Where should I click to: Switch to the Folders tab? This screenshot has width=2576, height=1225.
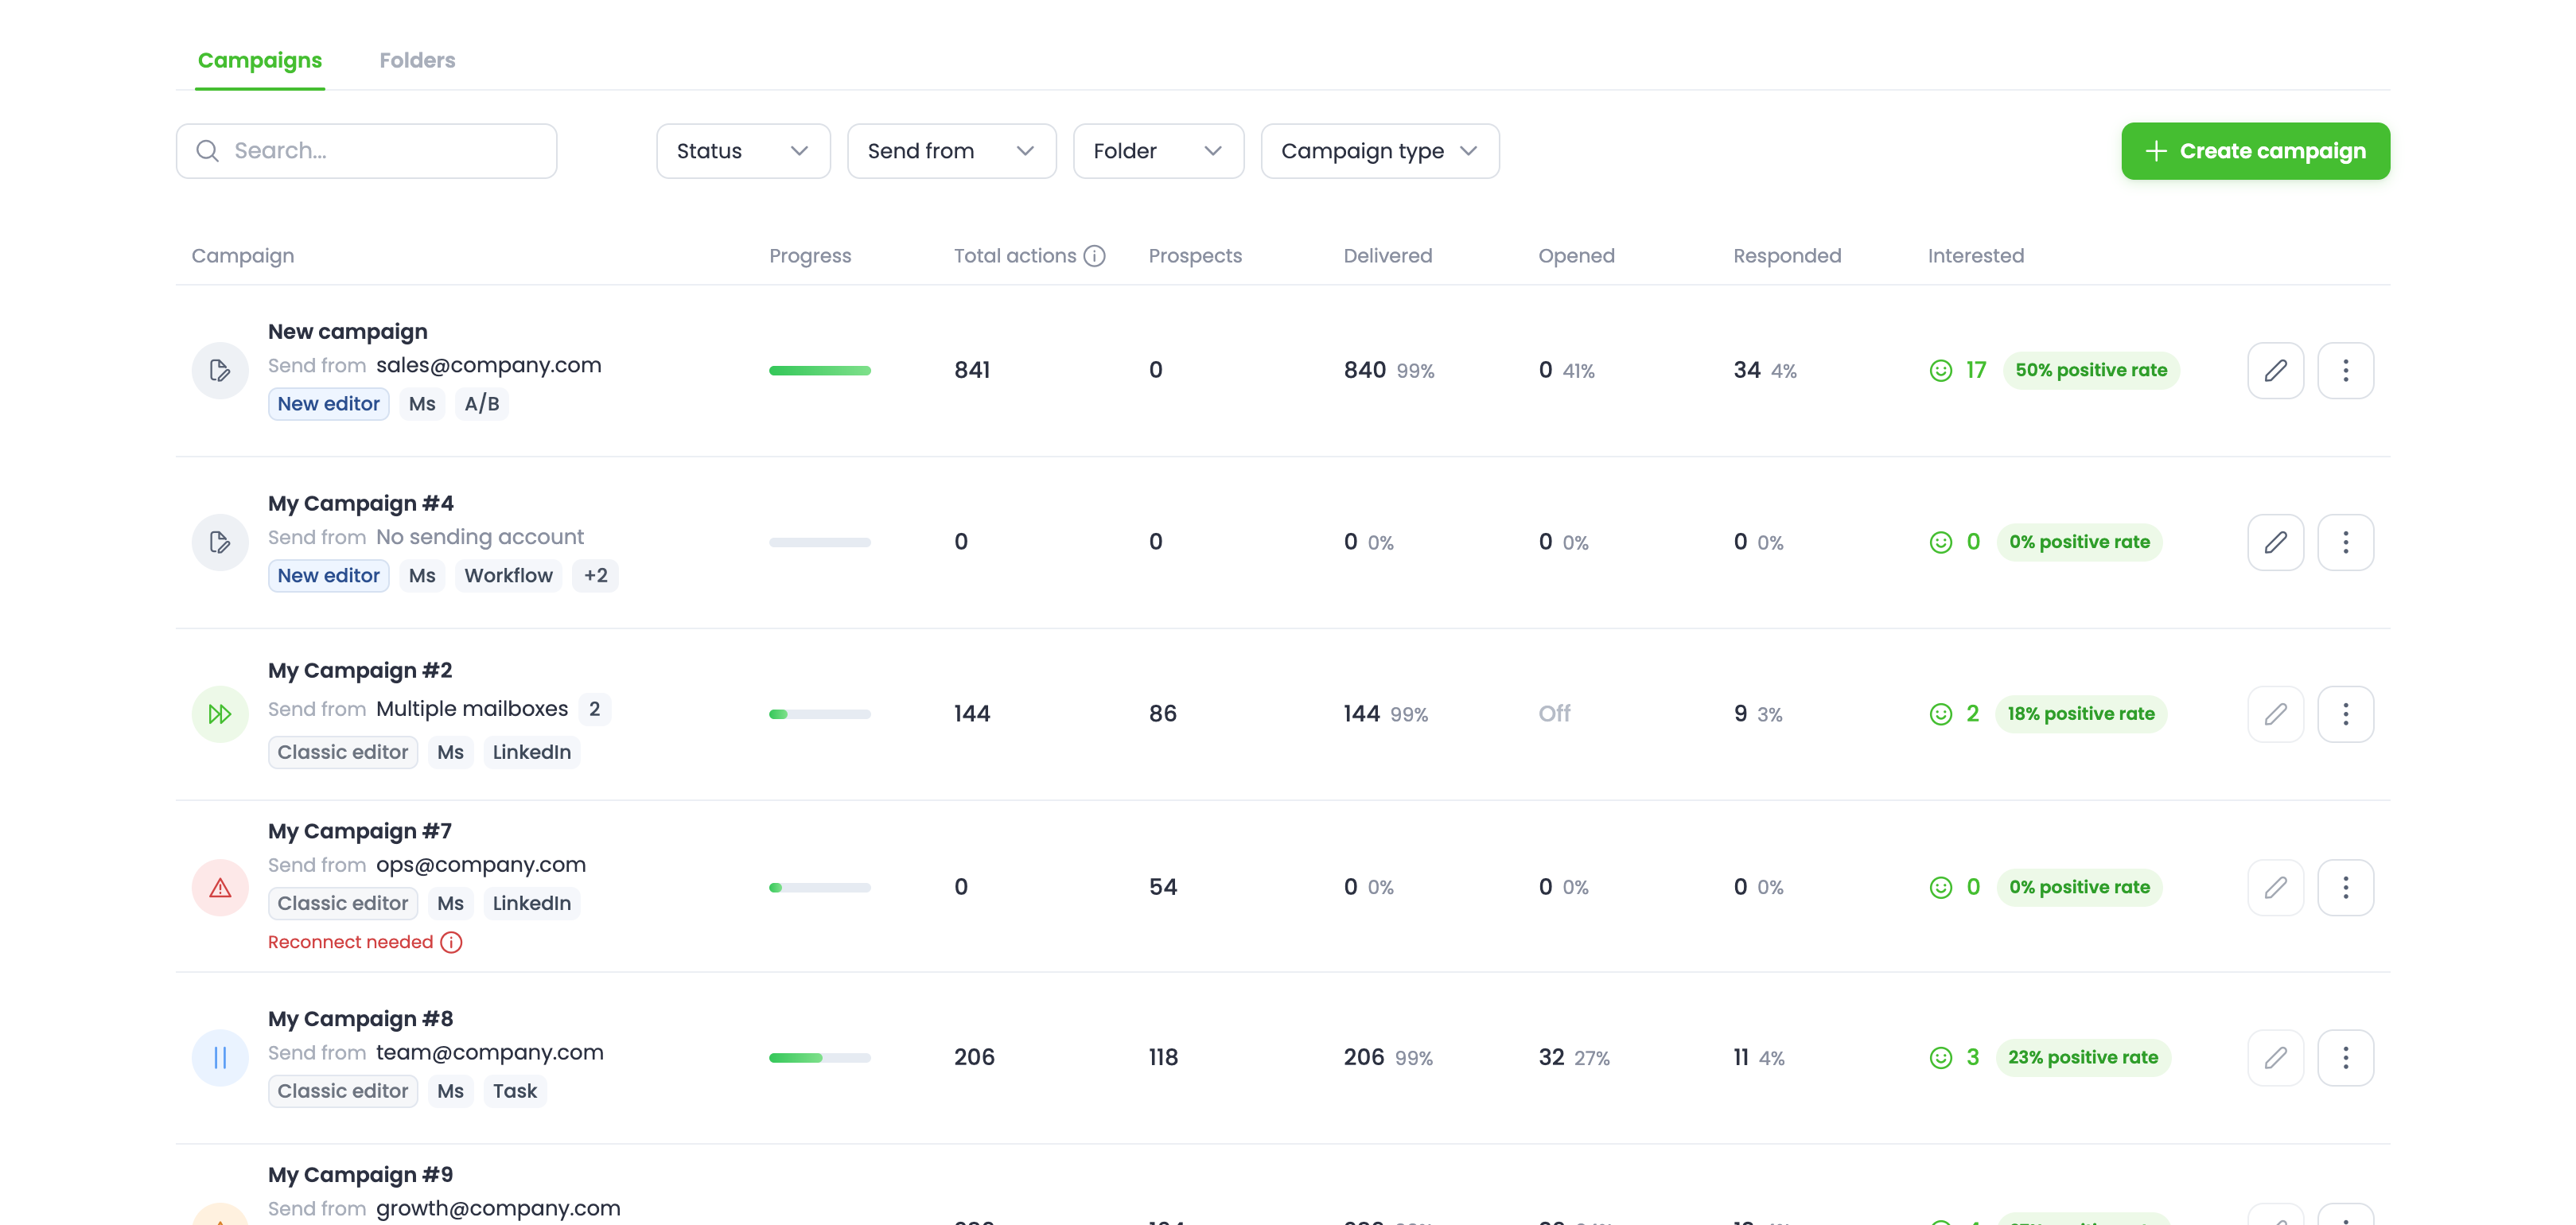pyautogui.click(x=417, y=60)
